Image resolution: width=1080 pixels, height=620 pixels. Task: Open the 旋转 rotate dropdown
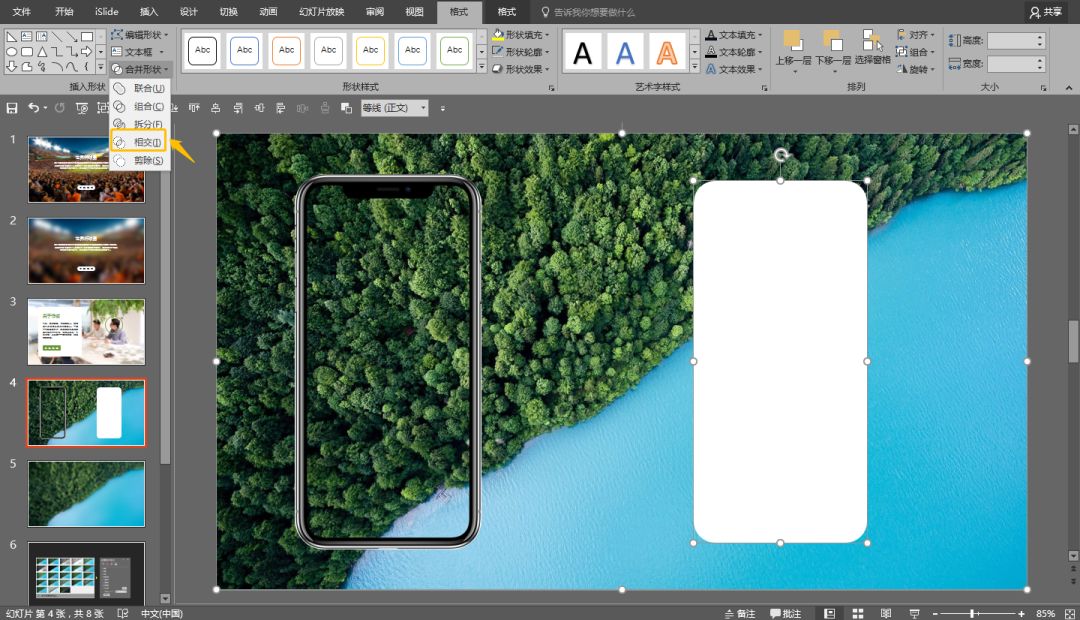916,69
